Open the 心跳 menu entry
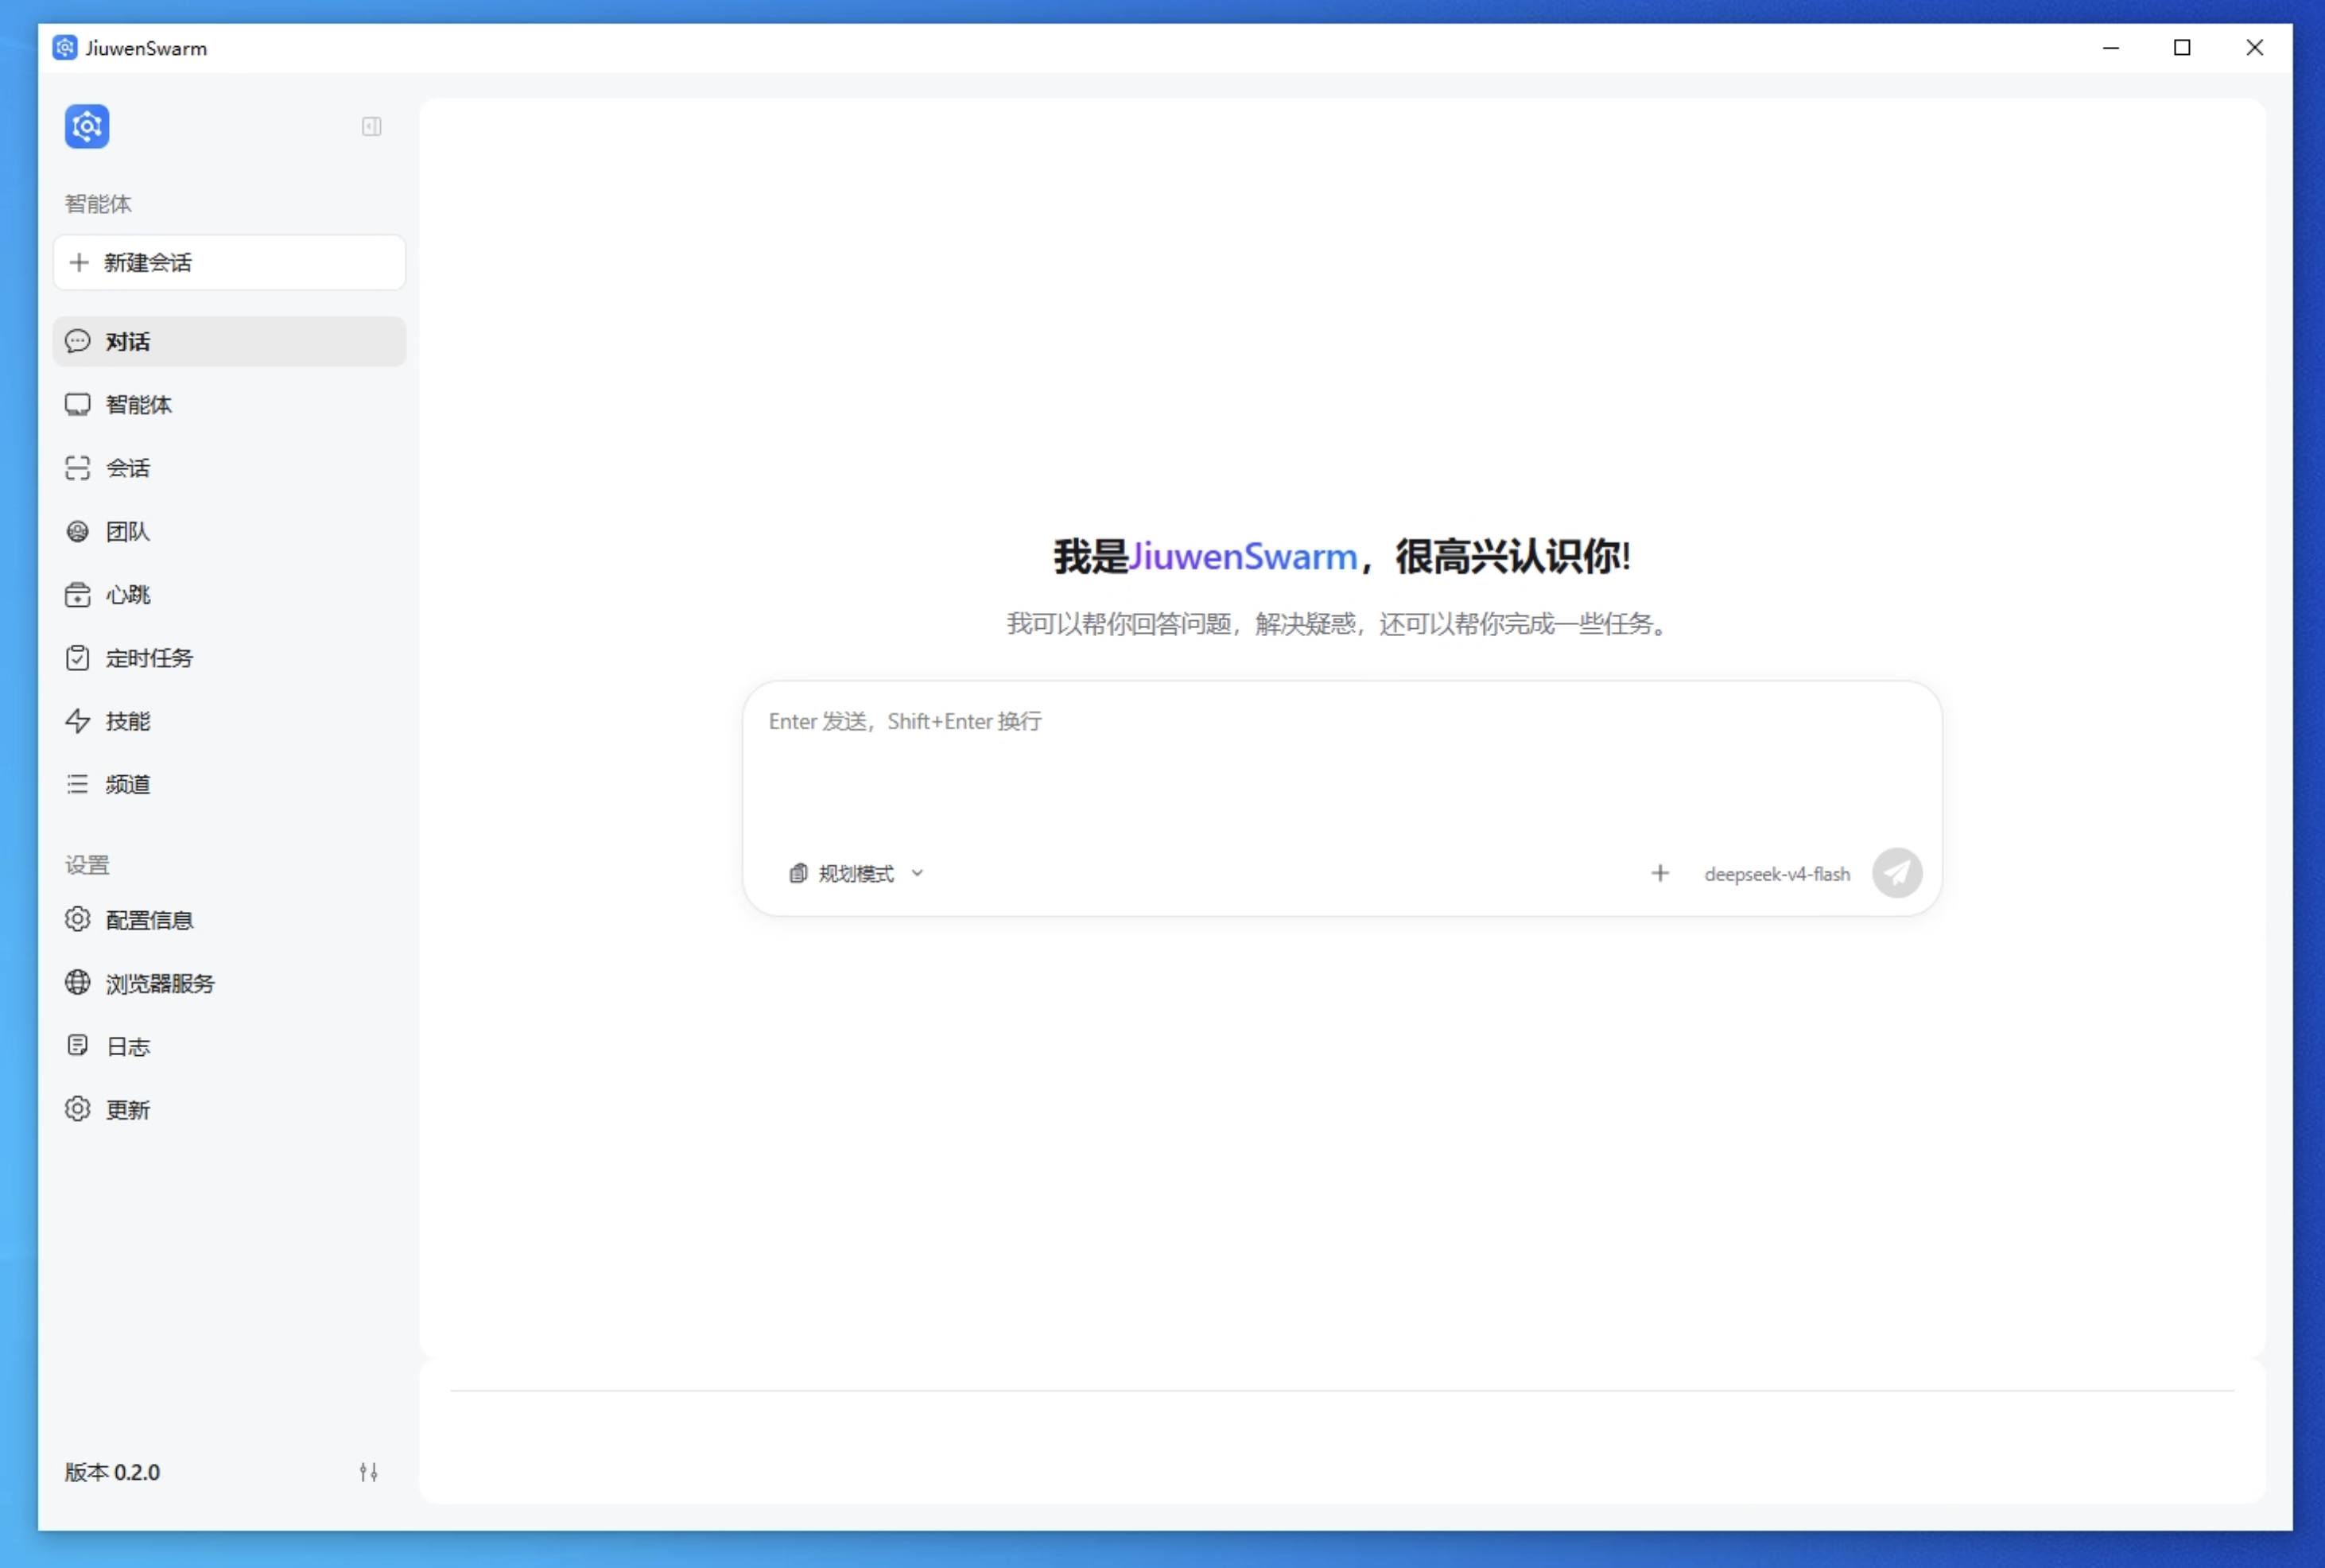Image resolution: width=2325 pixels, height=1568 pixels. pos(229,595)
